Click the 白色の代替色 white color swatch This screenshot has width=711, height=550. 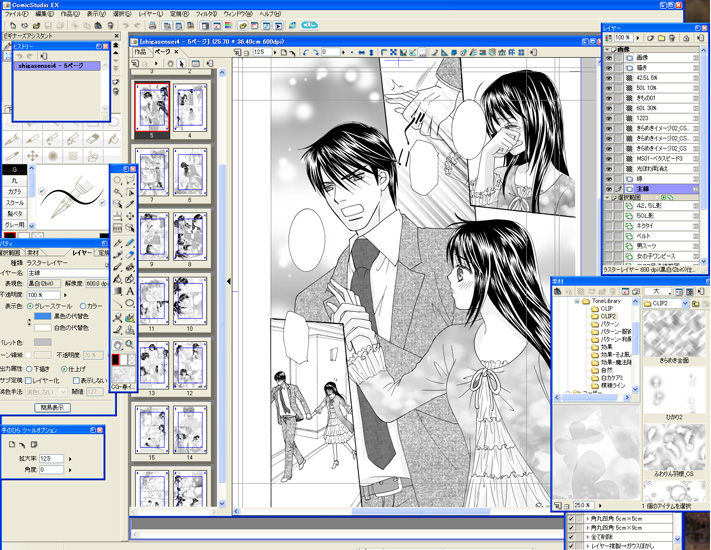click(43, 327)
